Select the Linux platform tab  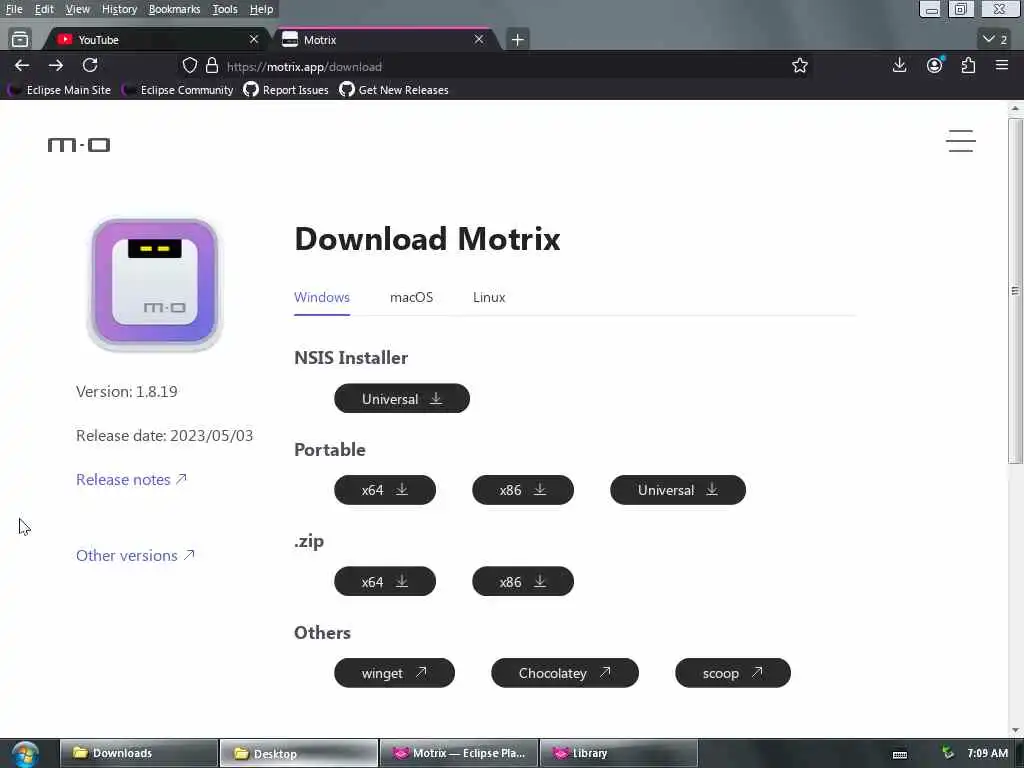489,297
